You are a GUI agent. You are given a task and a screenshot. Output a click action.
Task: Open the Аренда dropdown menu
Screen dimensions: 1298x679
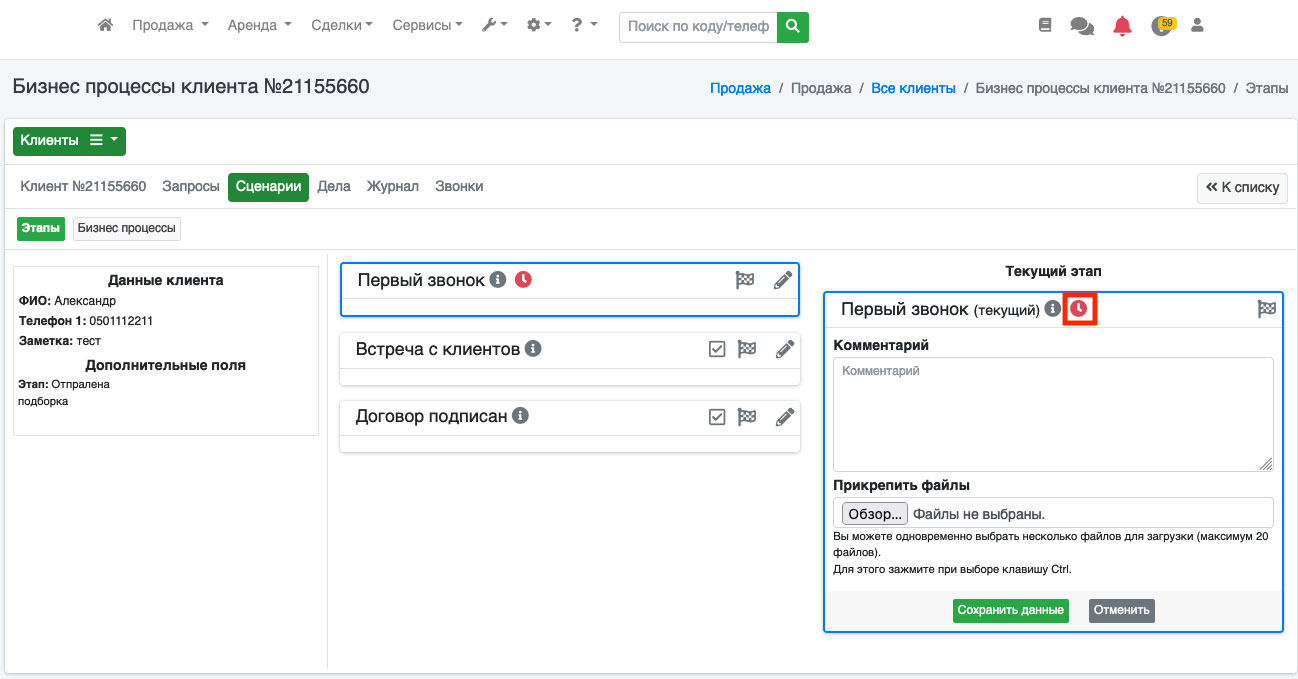pyautogui.click(x=259, y=26)
